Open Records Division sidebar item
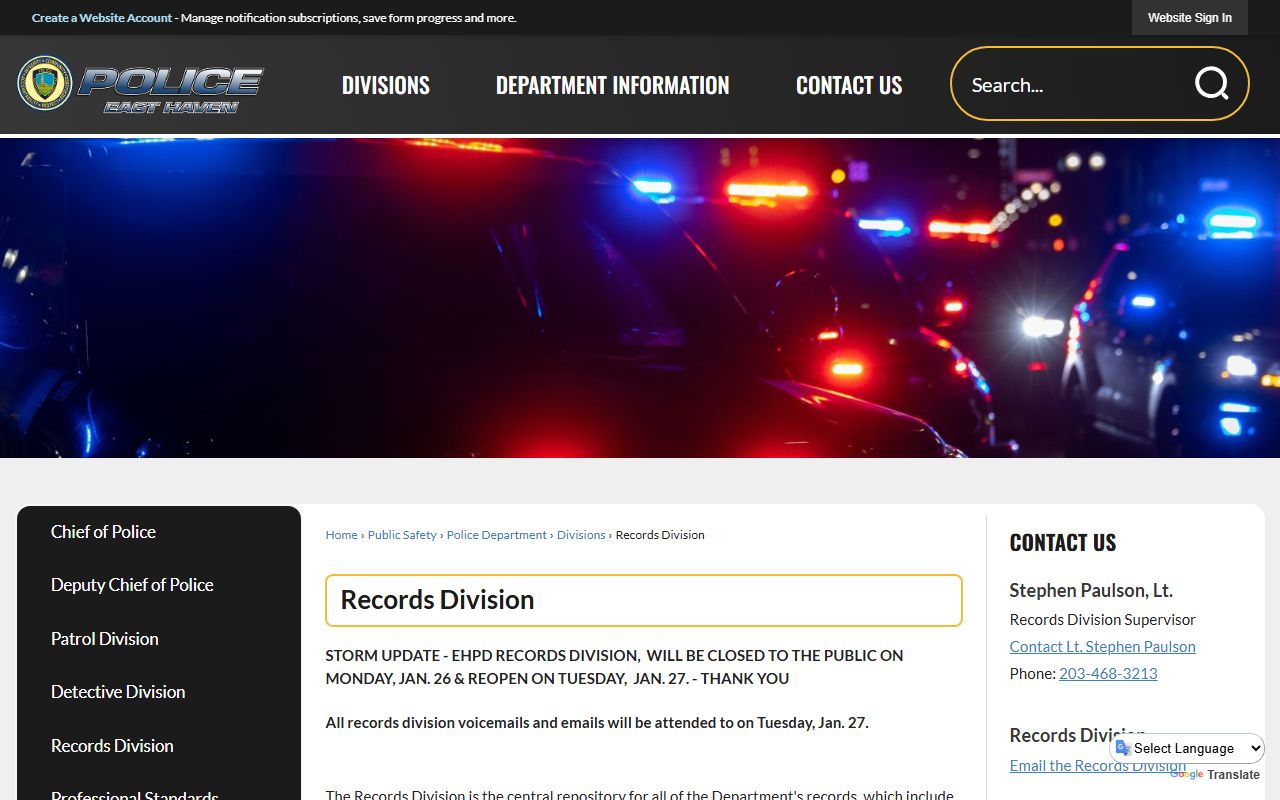Screen dimensions: 1280x800 [x=112, y=746]
